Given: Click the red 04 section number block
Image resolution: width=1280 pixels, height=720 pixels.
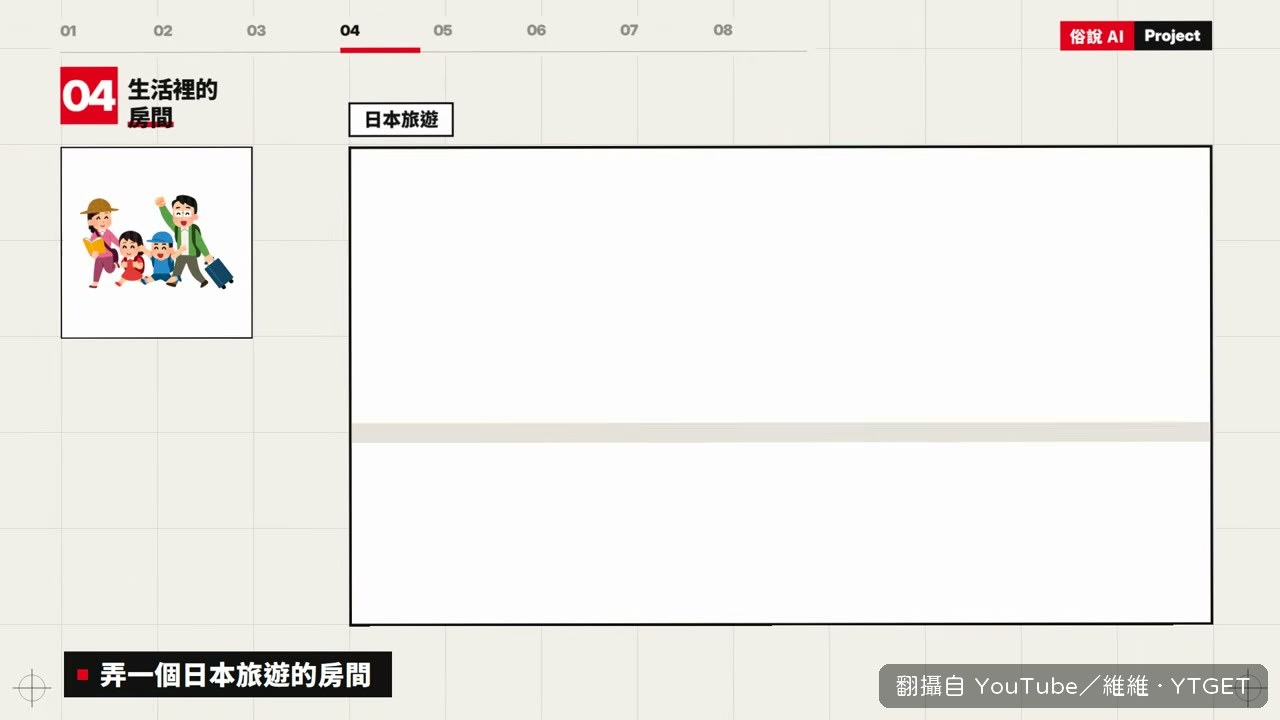Looking at the screenshot, I should pyautogui.click(x=89, y=96).
